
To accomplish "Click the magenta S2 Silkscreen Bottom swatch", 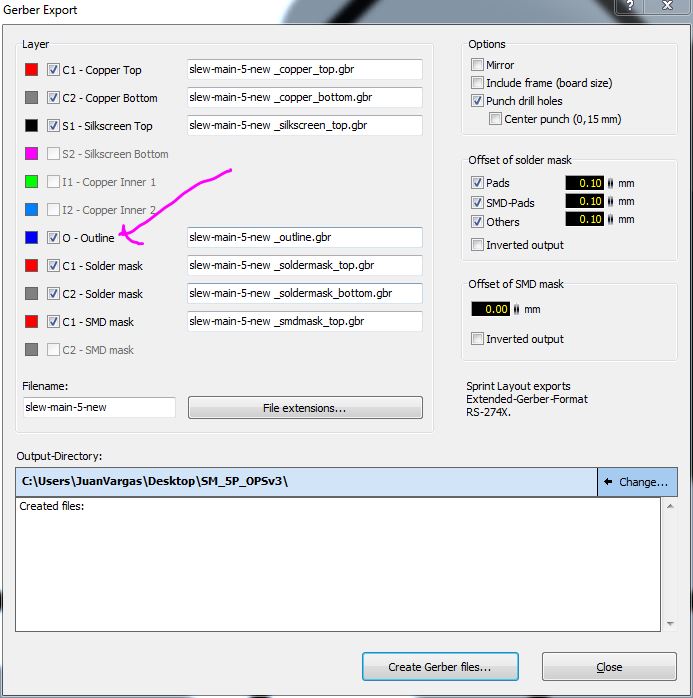I will tap(31, 154).
